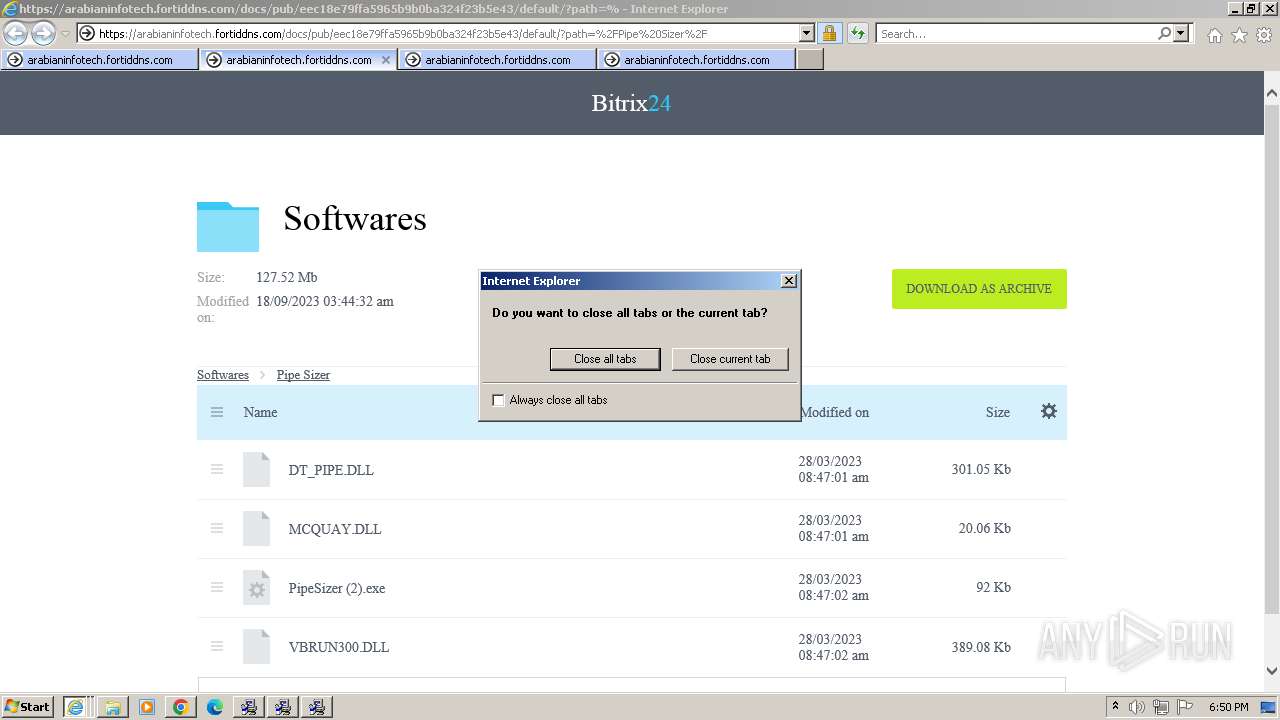The image size is (1280, 720).
Task: Open the table settings gear icon
Action: (1048, 411)
